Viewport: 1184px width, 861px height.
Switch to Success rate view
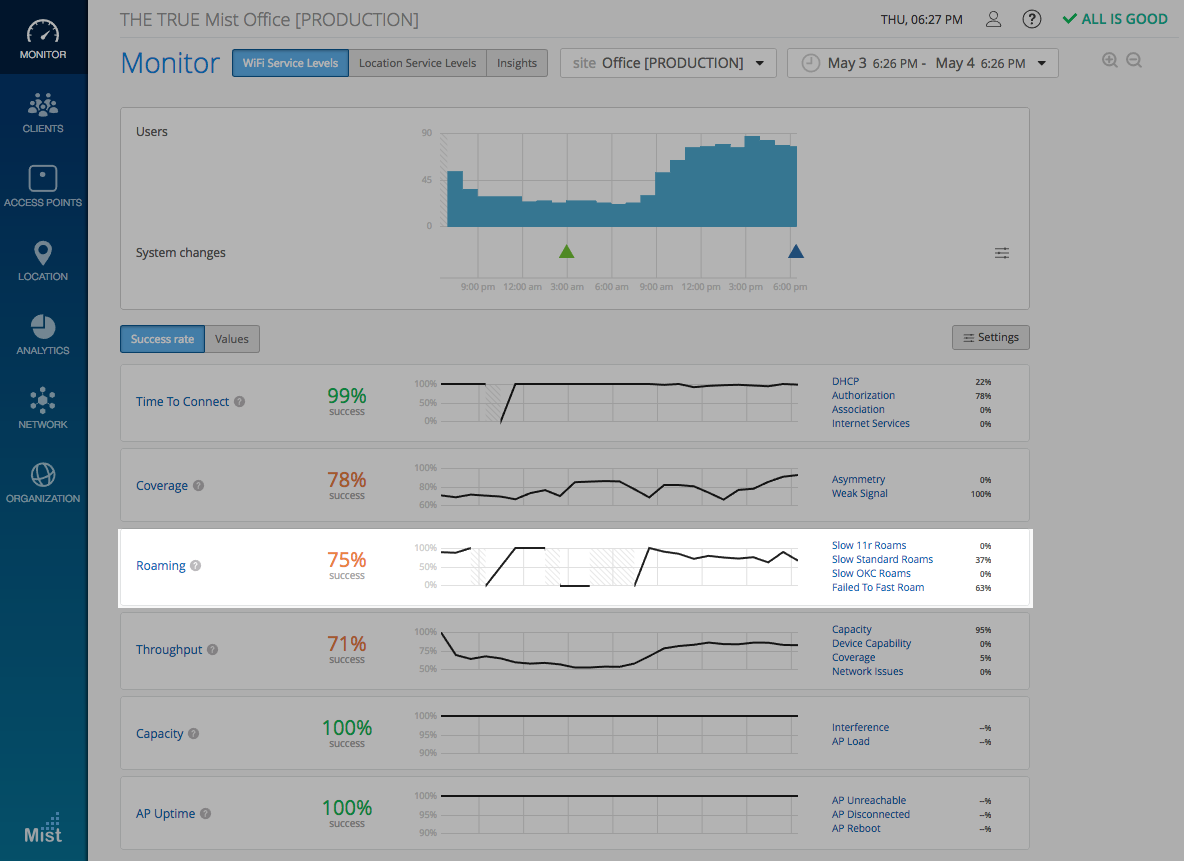pyautogui.click(x=162, y=339)
